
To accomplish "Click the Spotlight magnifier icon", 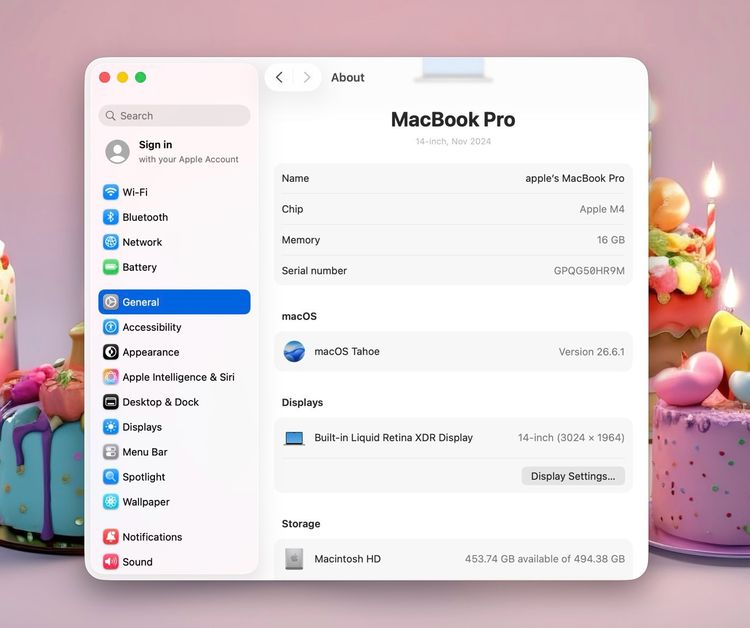I will click(x=111, y=476).
